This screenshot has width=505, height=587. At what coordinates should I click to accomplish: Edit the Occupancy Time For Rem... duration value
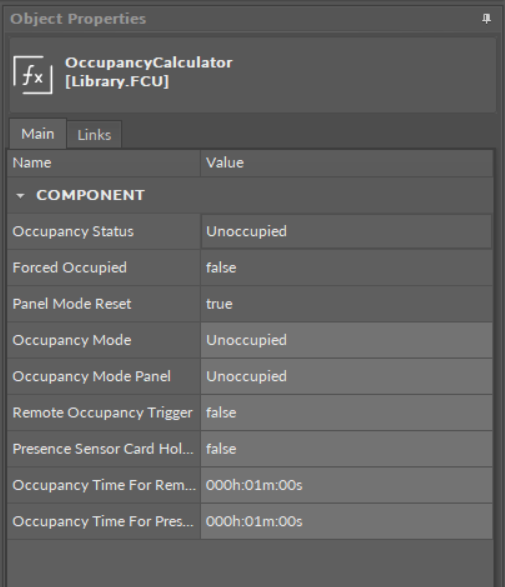pyautogui.click(x=346, y=485)
